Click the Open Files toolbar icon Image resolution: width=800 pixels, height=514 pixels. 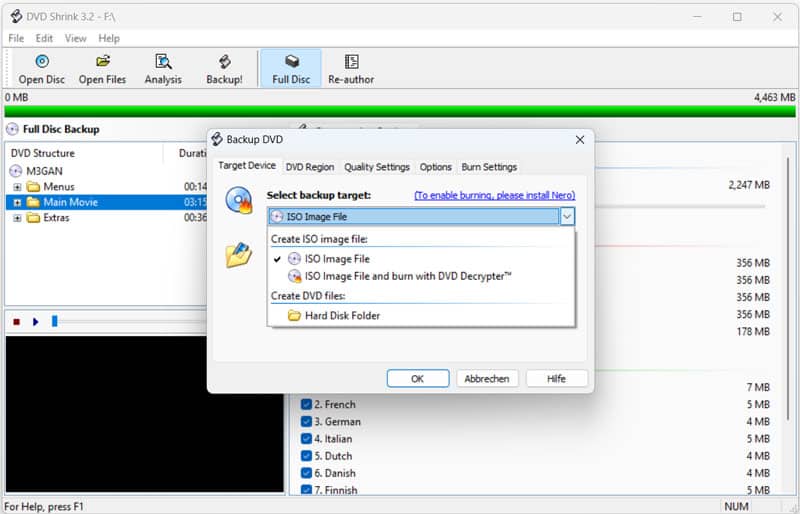(103, 62)
